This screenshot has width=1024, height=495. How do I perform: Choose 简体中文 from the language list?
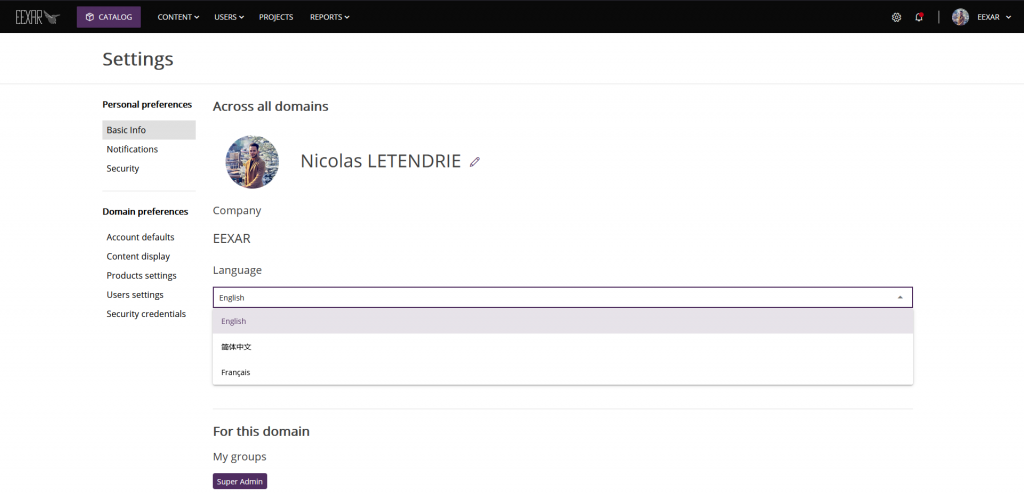(x=562, y=347)
